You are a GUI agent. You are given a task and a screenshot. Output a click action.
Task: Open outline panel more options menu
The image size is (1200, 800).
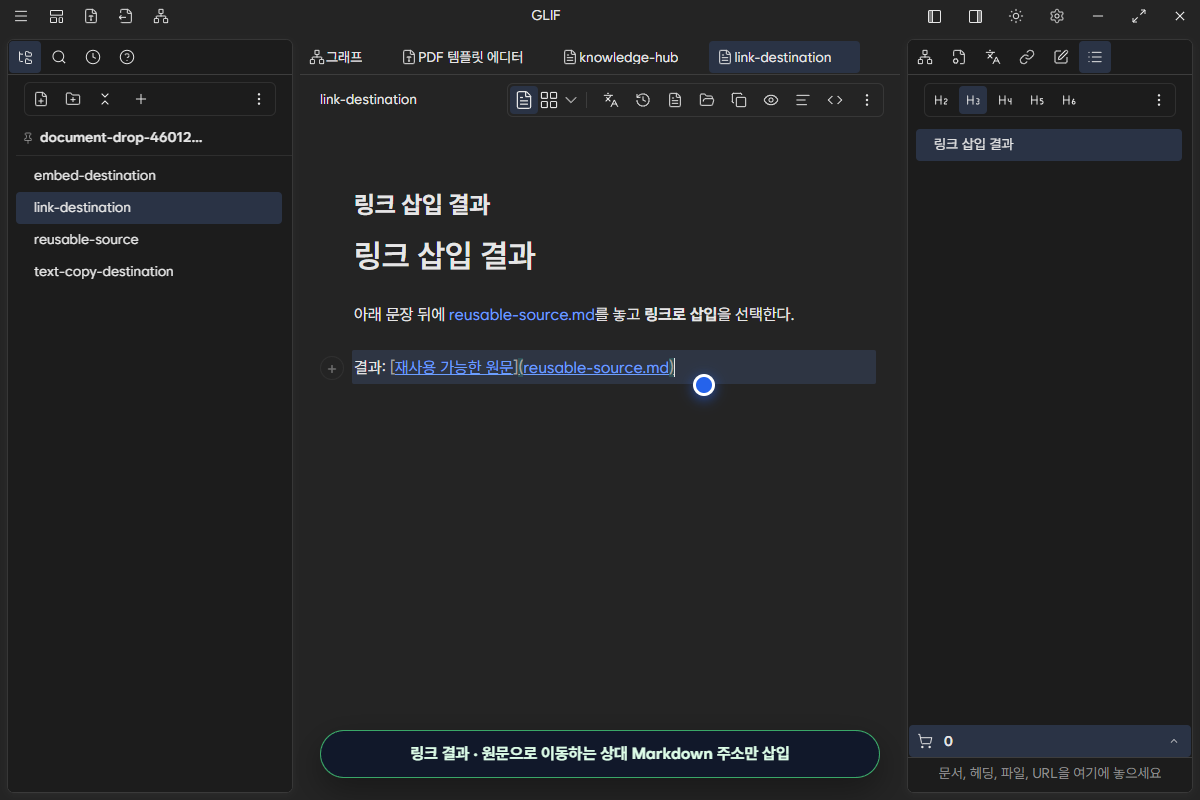[x=1159, y=100]
